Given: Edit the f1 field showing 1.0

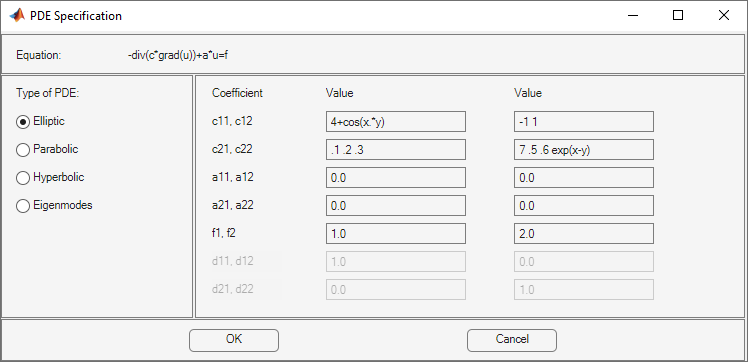Looking at the screenshot, I should coord(396,234).
